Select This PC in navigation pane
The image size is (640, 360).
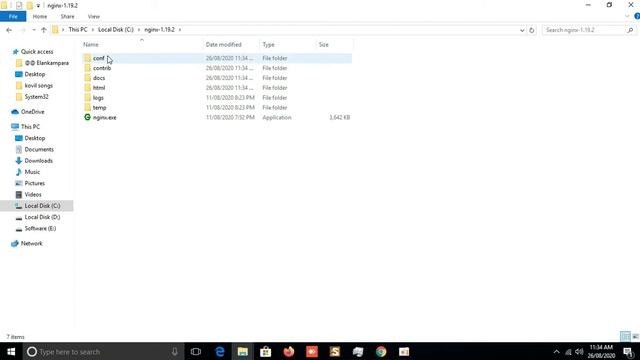(30, 127)
